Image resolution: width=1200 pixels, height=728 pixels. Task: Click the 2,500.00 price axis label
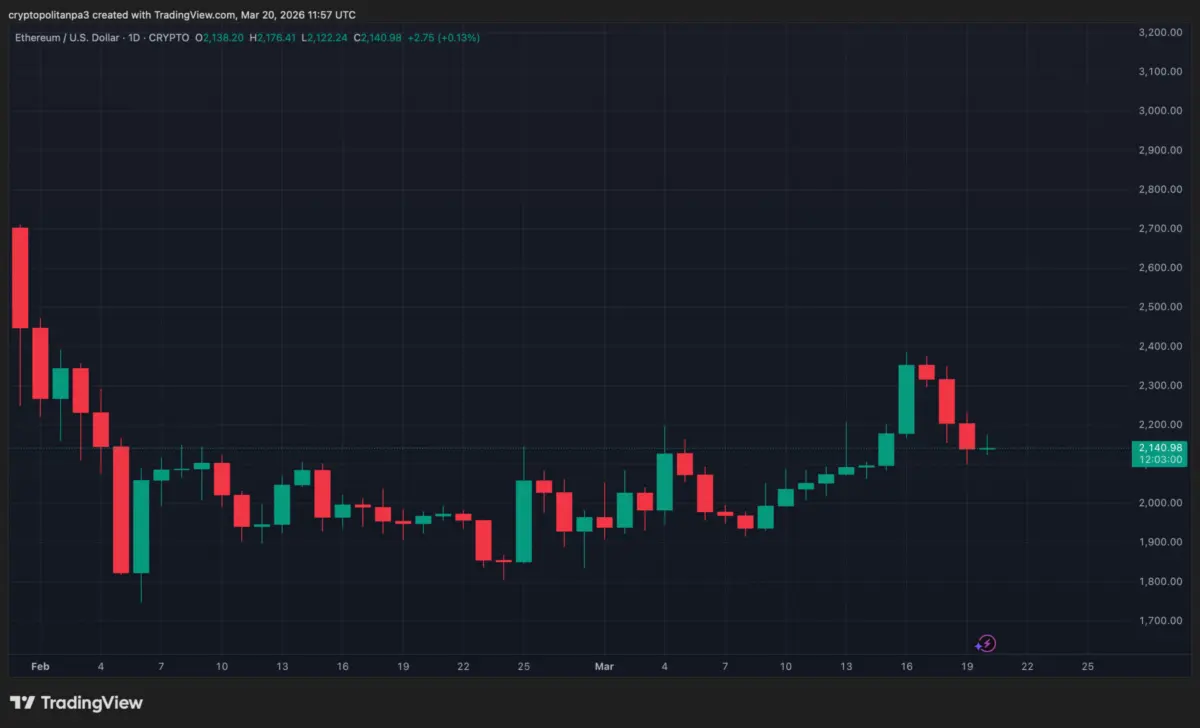point(1160,307)
